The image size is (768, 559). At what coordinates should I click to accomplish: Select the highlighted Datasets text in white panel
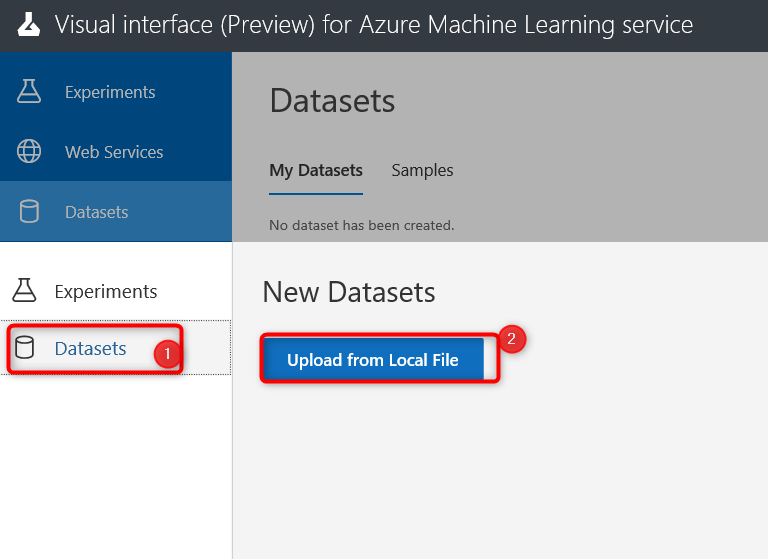coord(90,349)
